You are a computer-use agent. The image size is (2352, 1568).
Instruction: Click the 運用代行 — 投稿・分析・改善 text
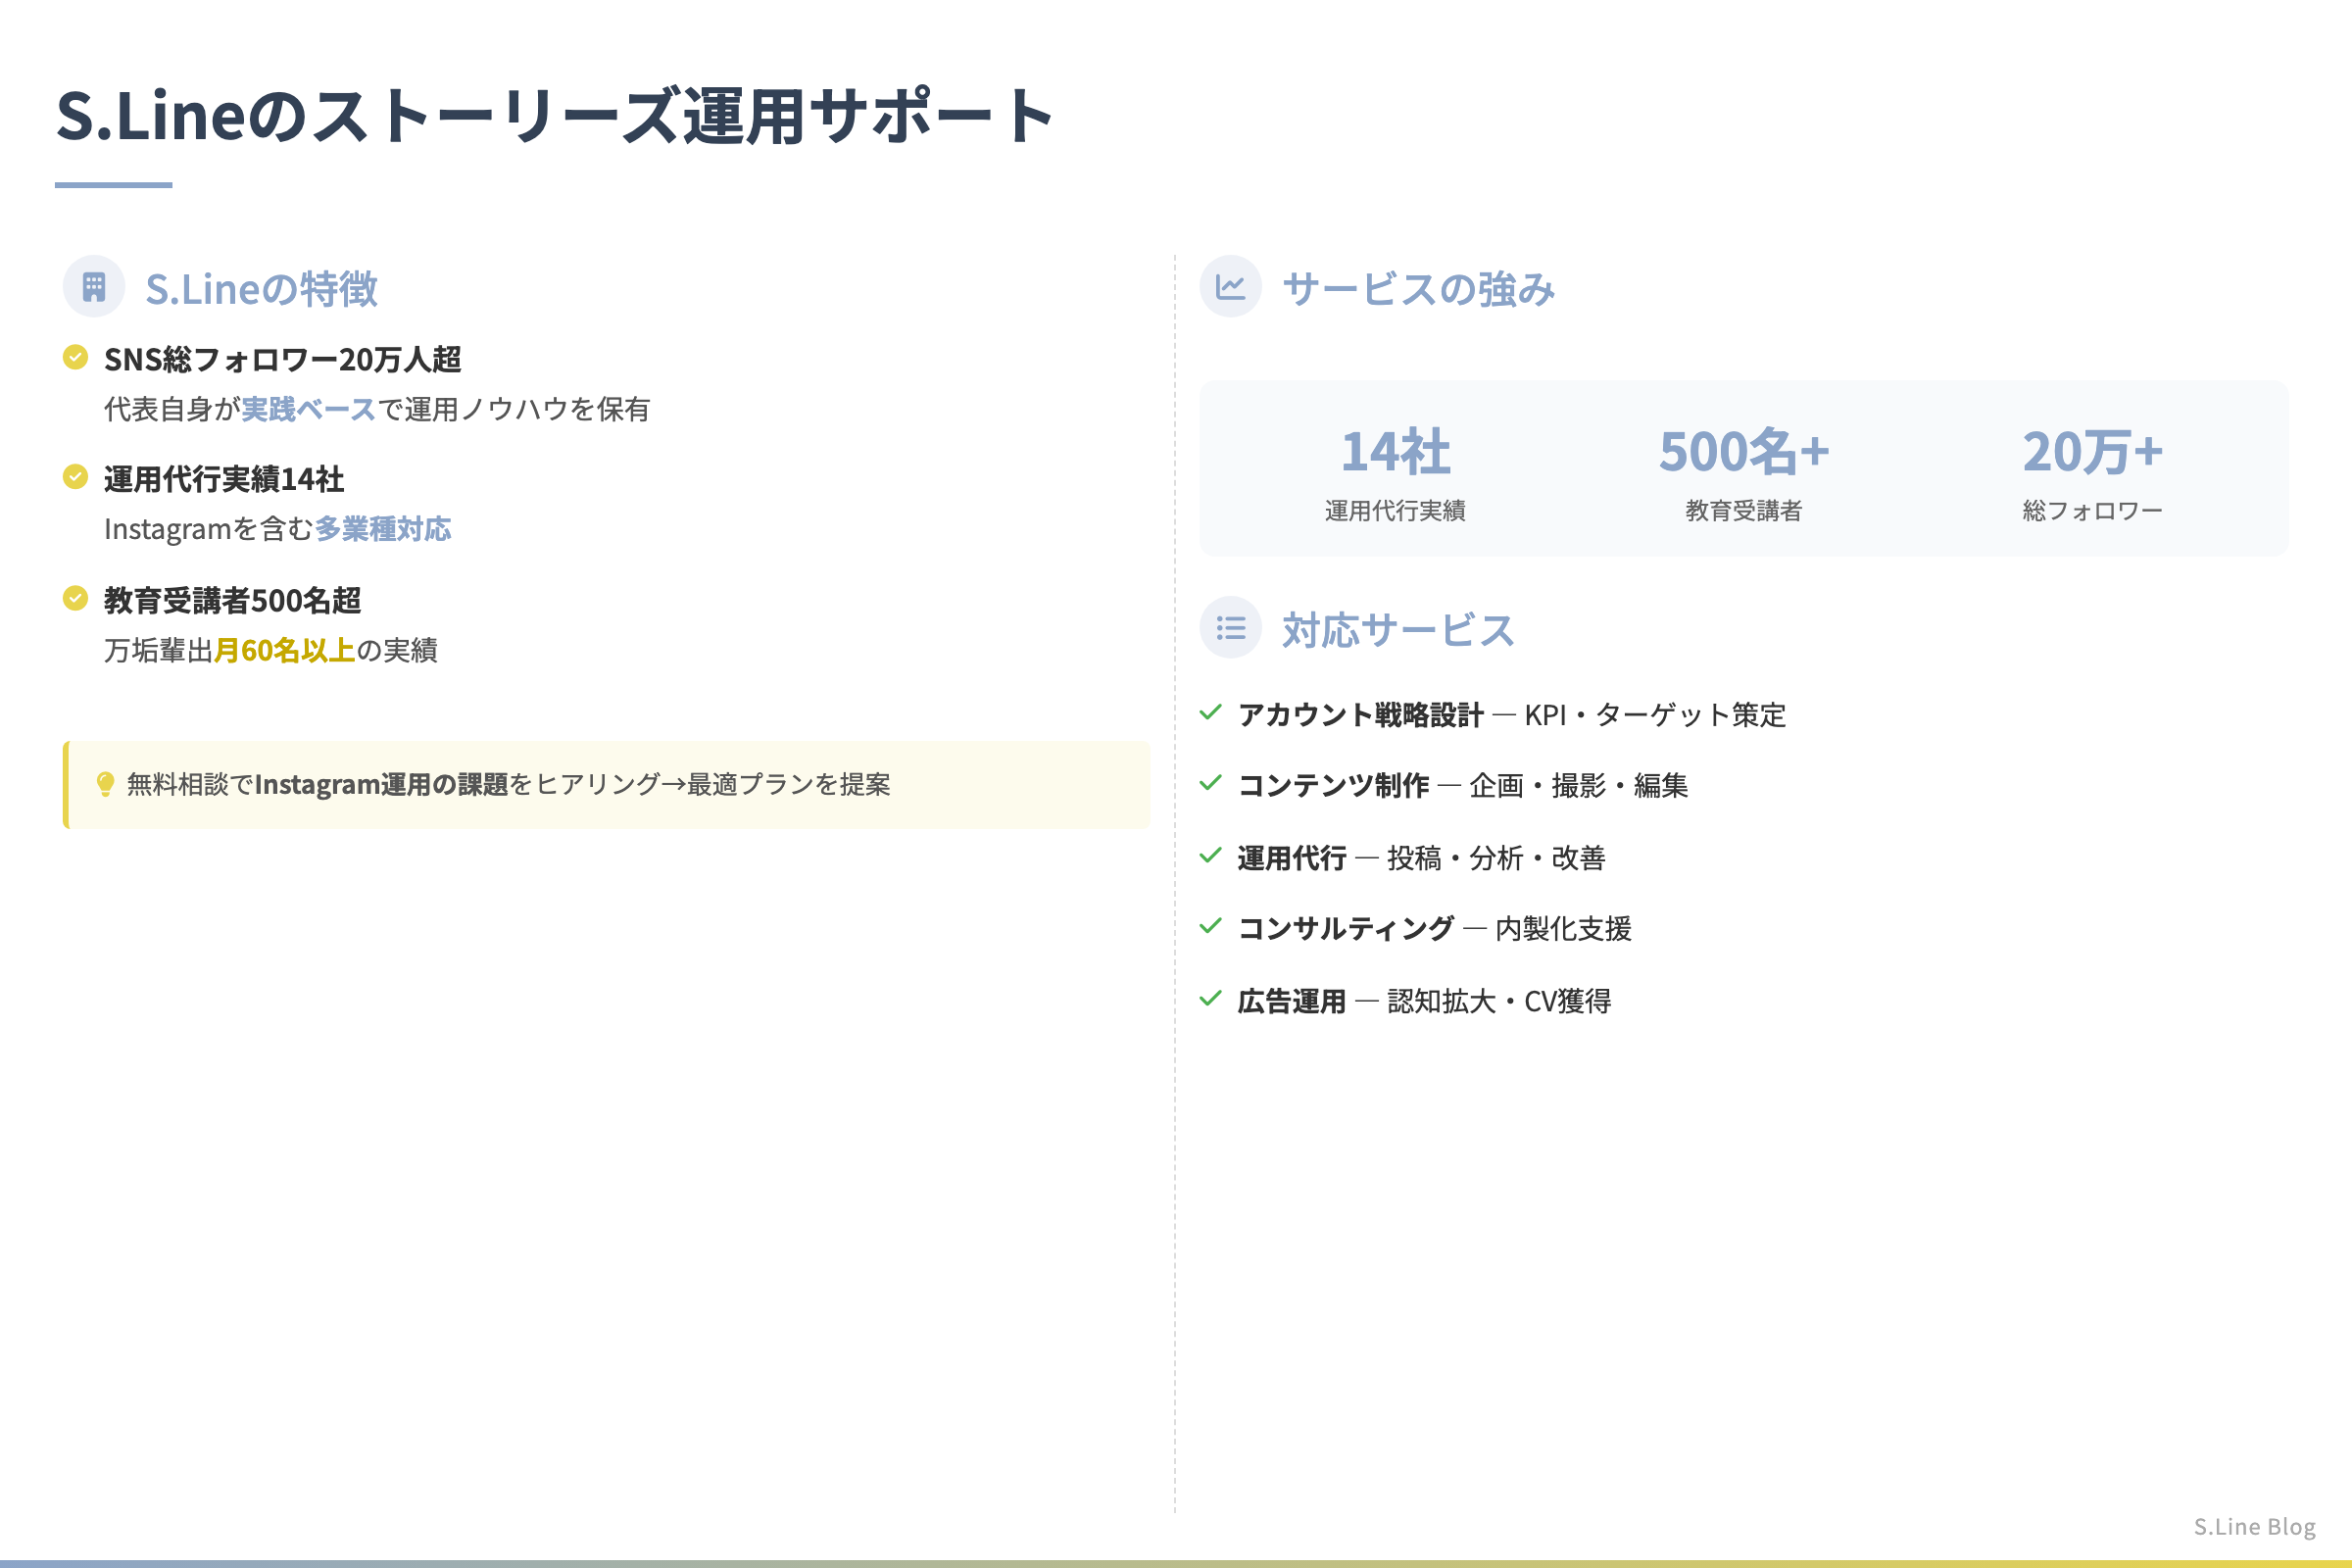(1421, 857)
